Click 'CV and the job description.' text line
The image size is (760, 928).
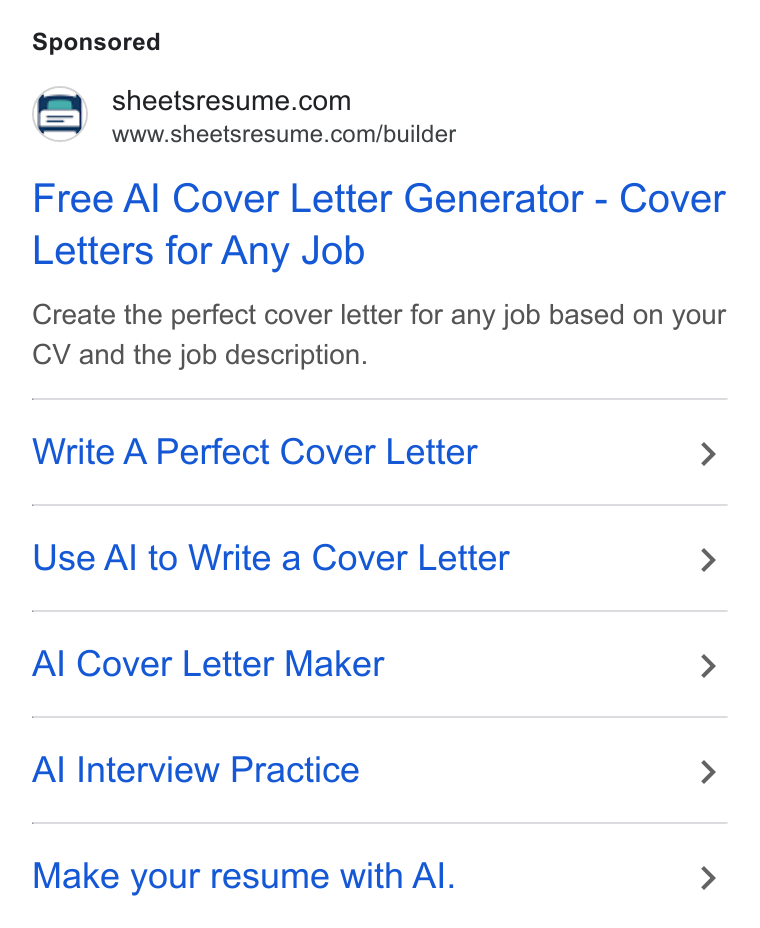pos(200,355)
